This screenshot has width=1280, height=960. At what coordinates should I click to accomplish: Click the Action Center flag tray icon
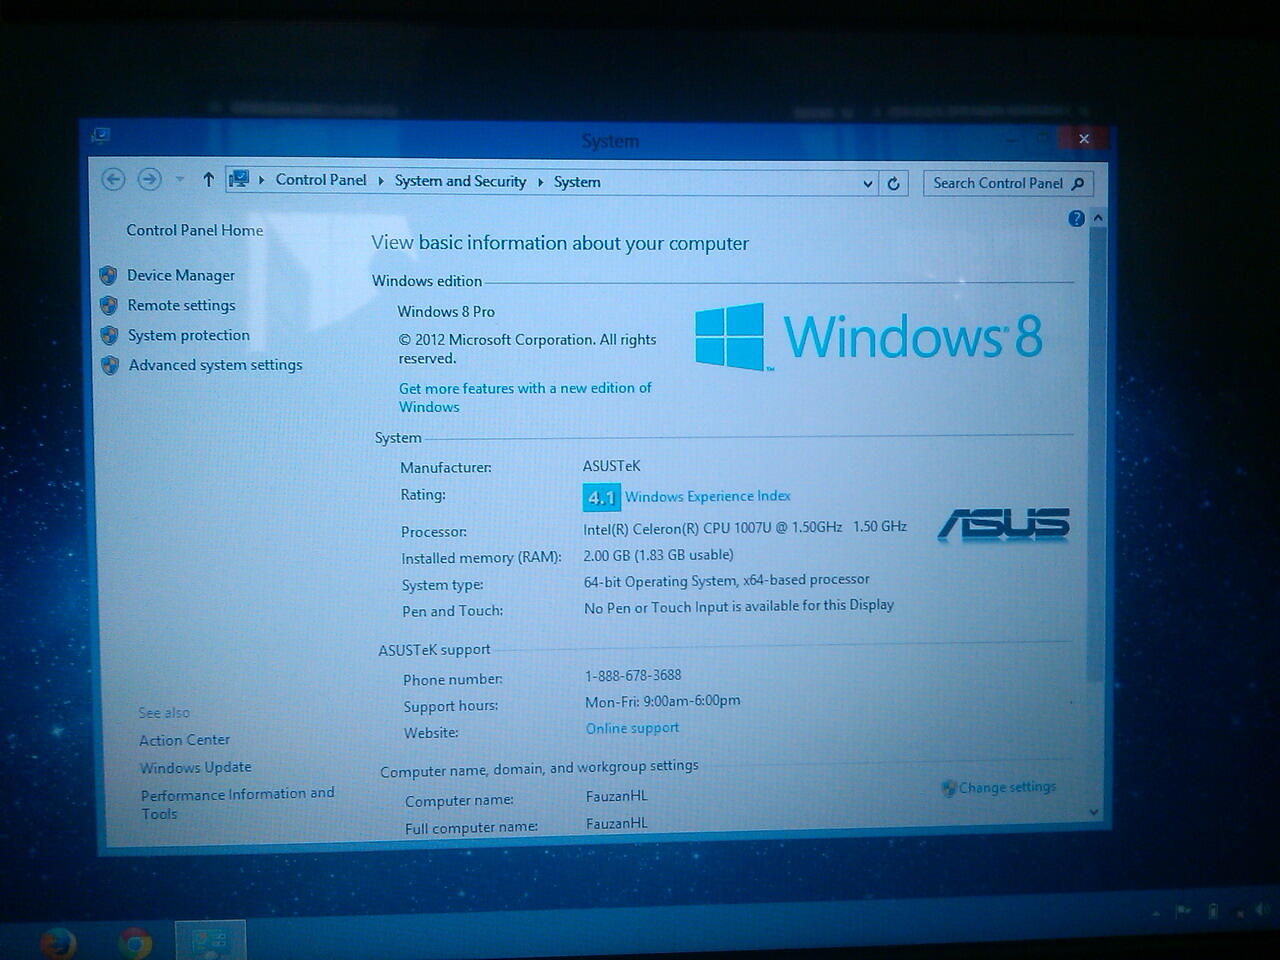coord(1183,911)
